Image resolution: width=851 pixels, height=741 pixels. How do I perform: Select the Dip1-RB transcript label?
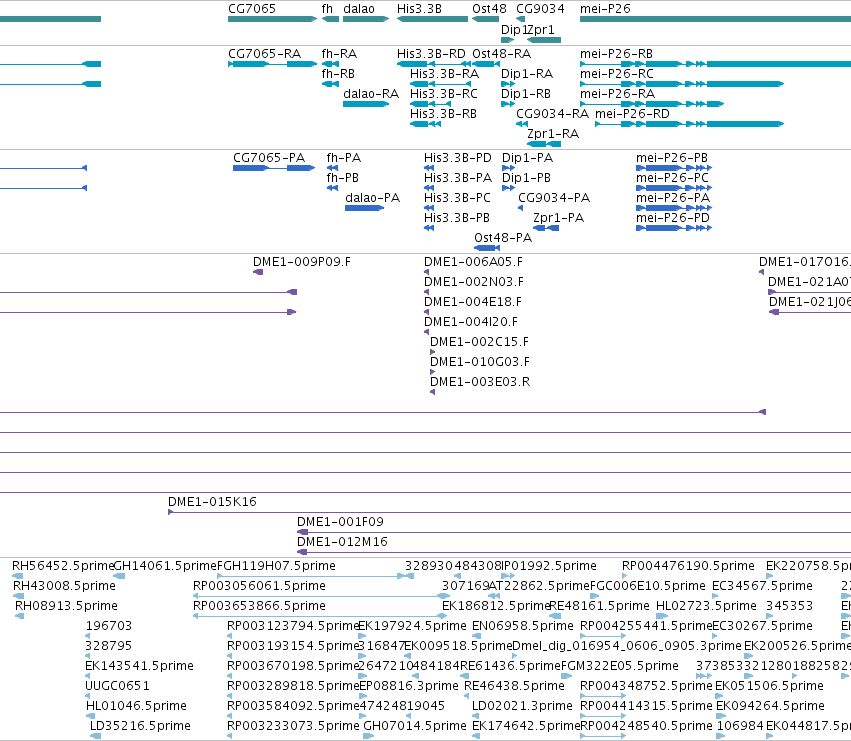(525, 94)
